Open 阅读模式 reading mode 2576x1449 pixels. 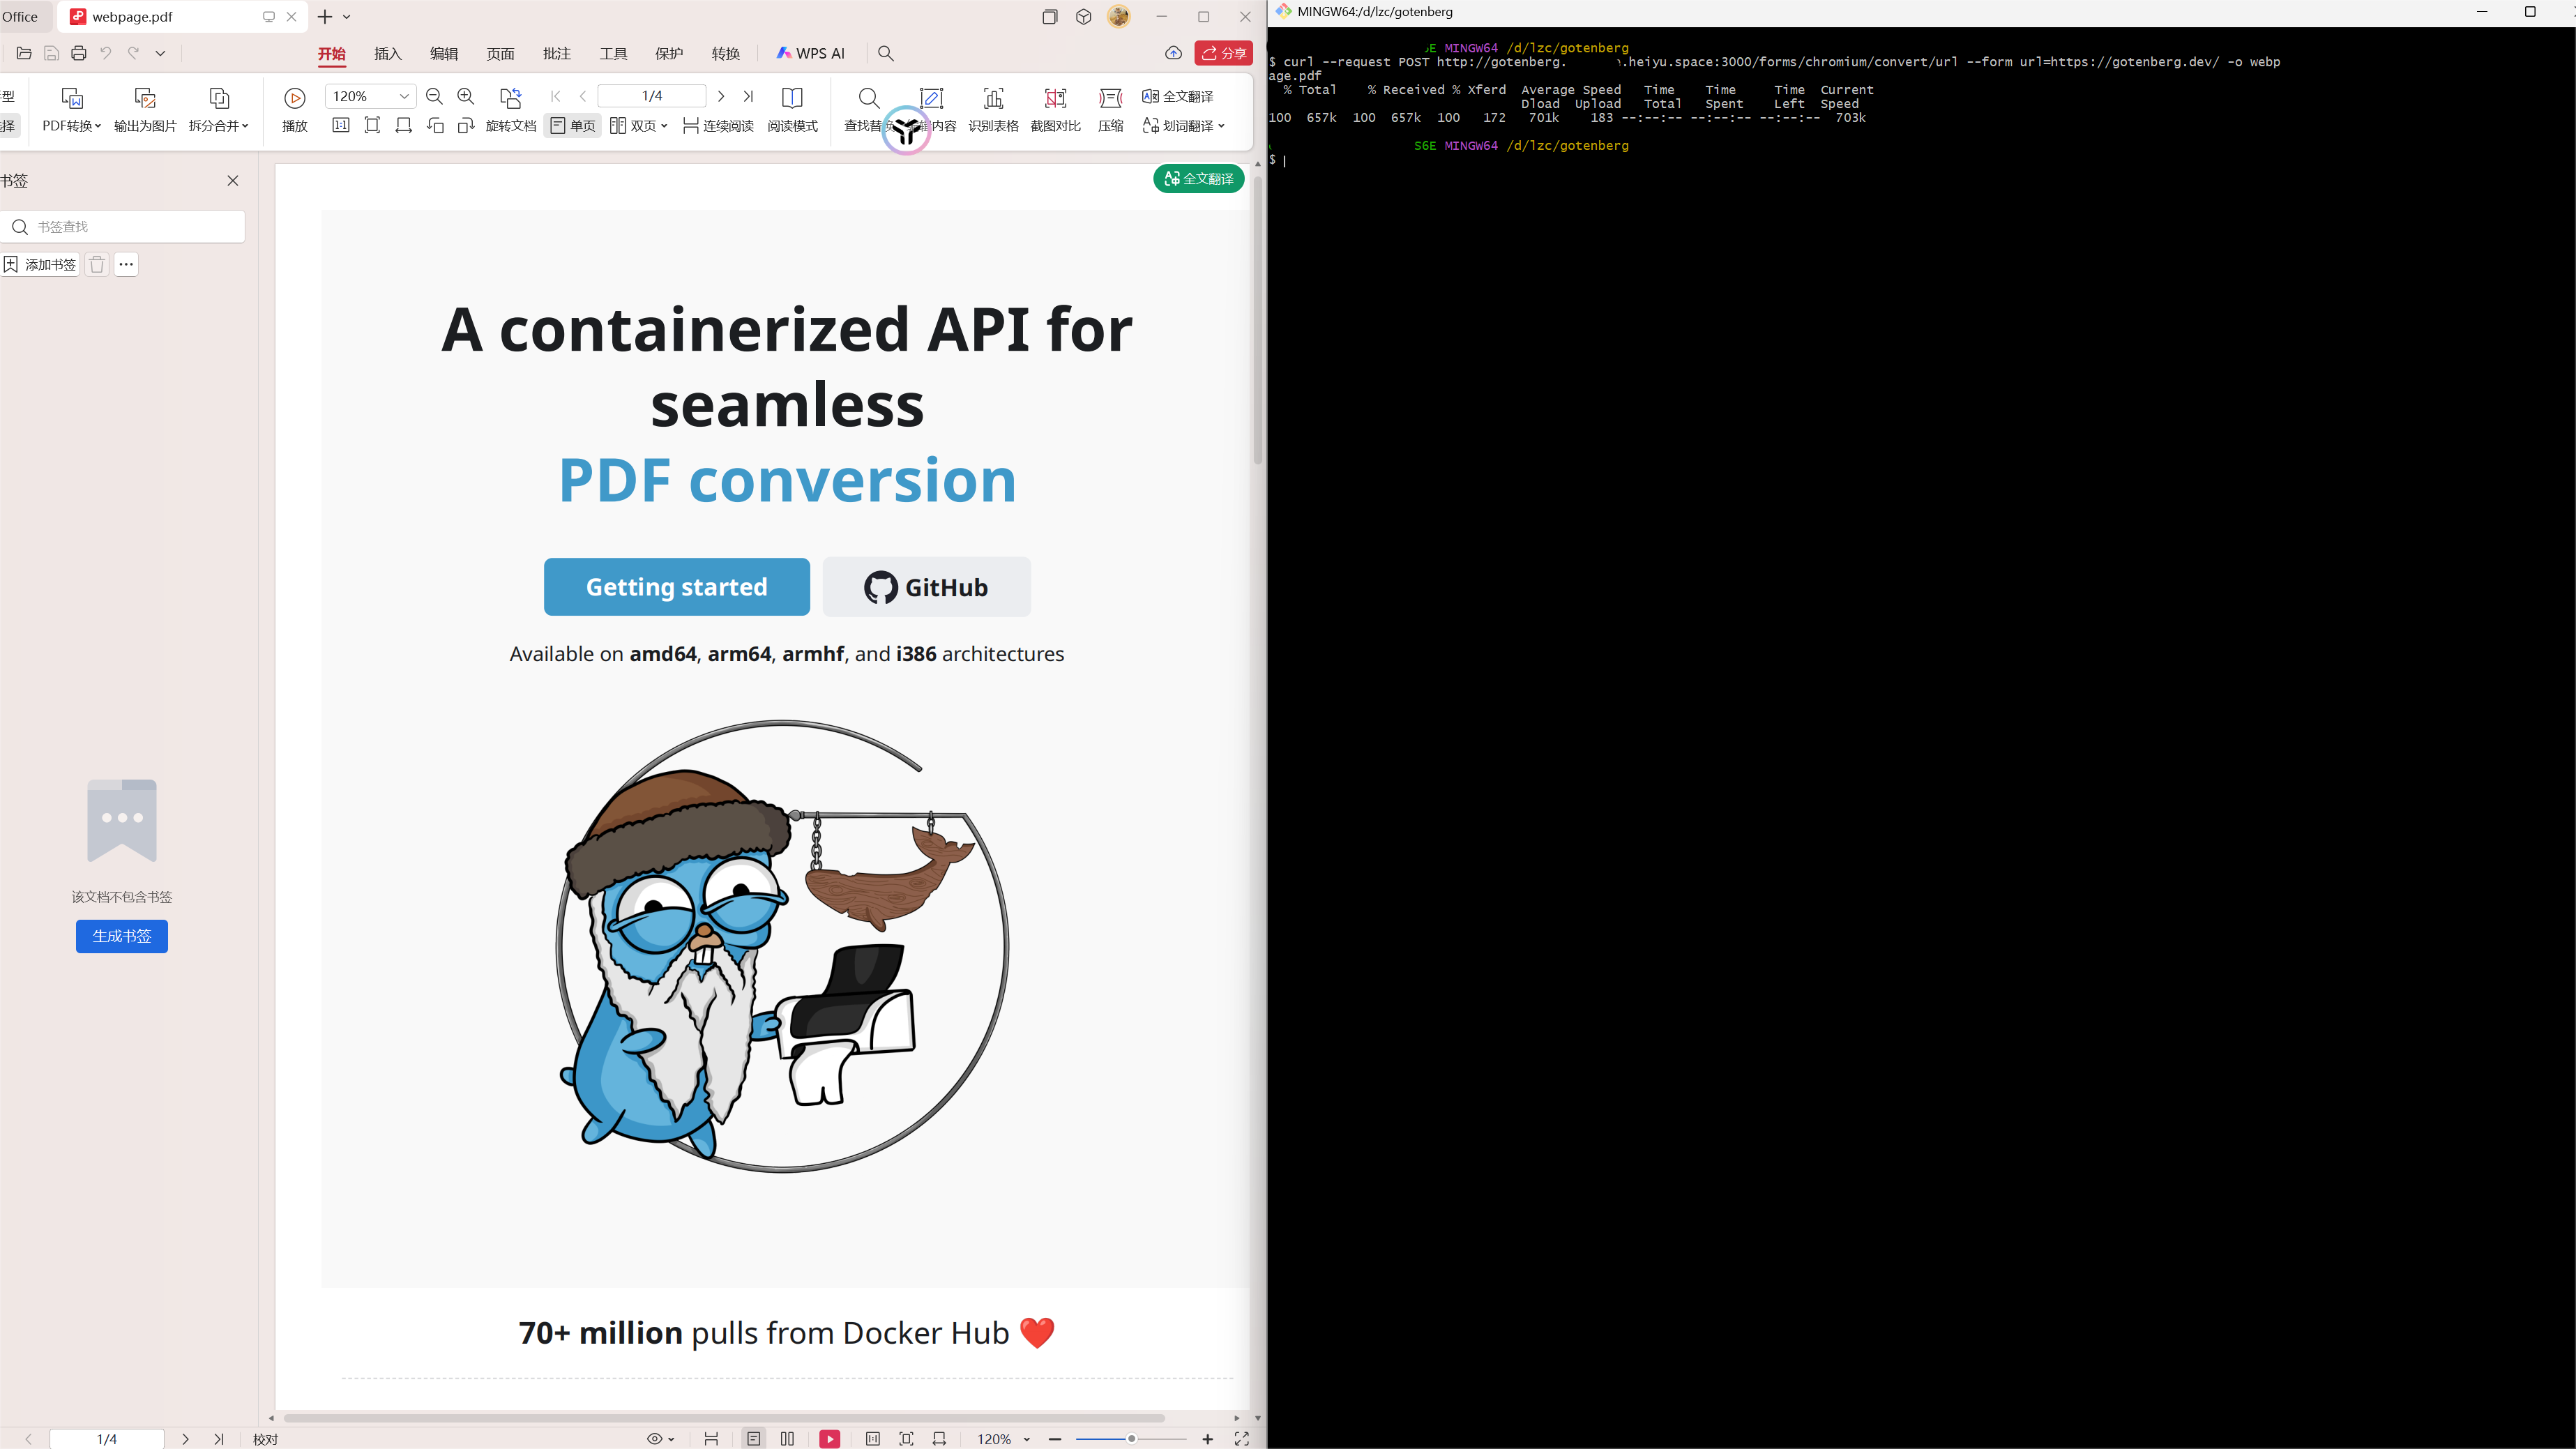792,108
